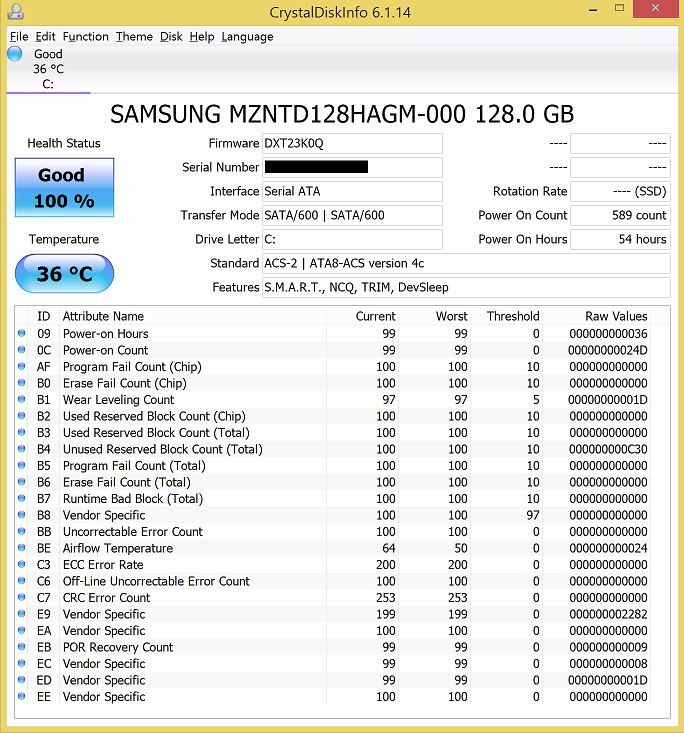Maximize the CrystalDiskInfo window
The height and width of the screenshot is (733, 684).
point(619,8)
